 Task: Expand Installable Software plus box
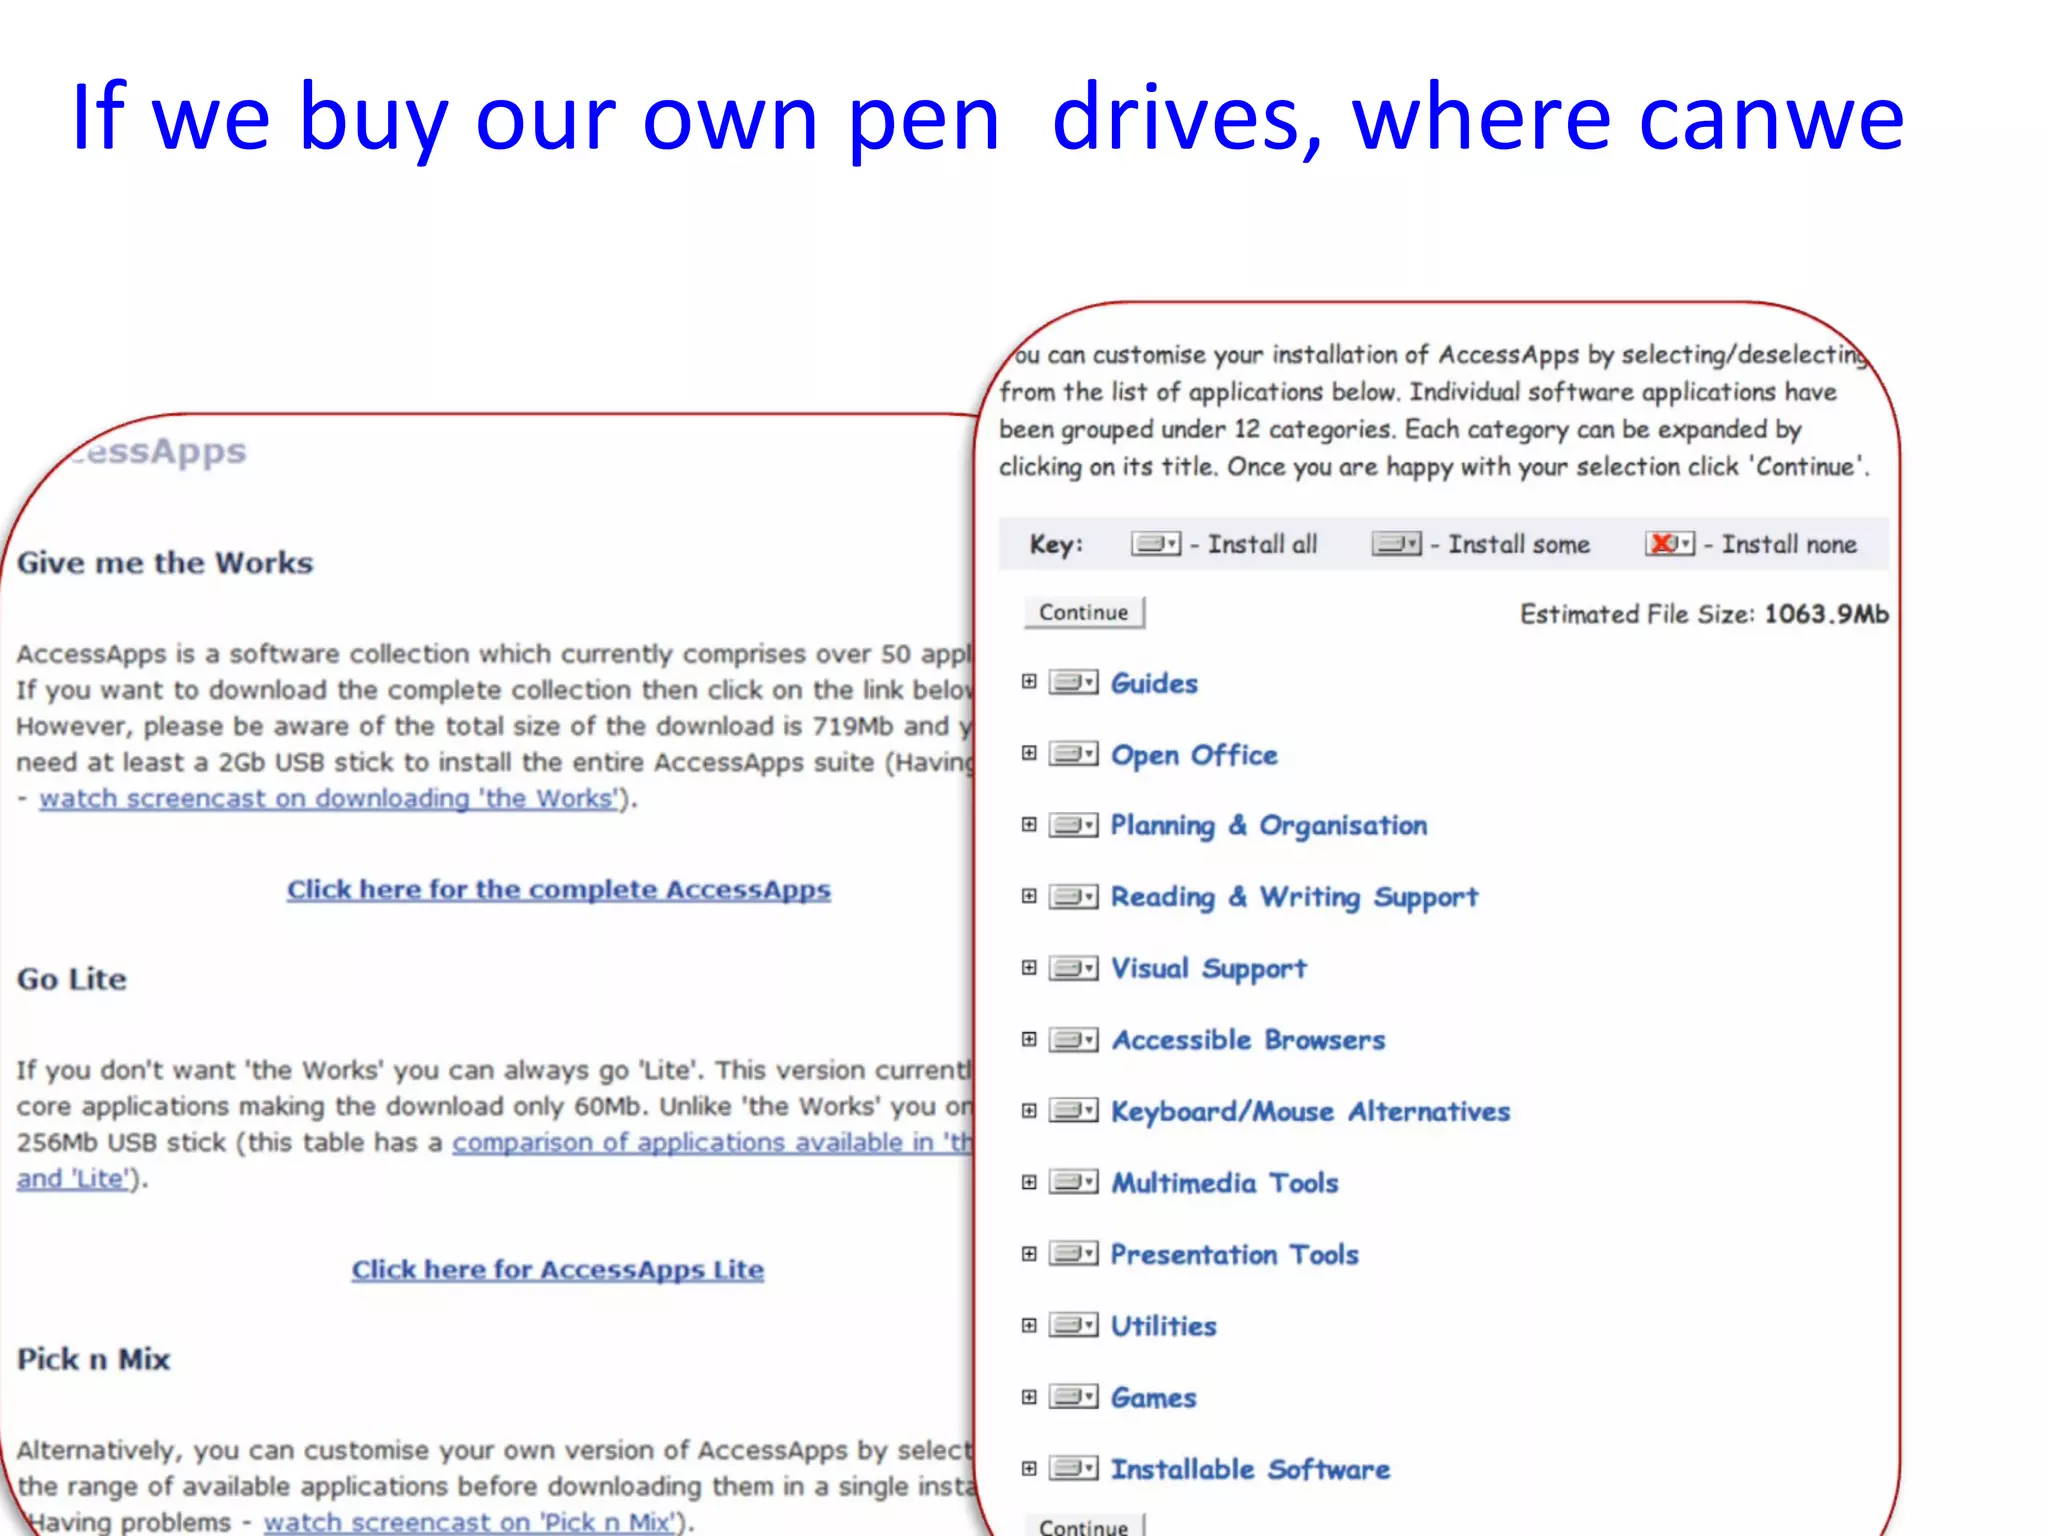(x=1029, y=1468)
